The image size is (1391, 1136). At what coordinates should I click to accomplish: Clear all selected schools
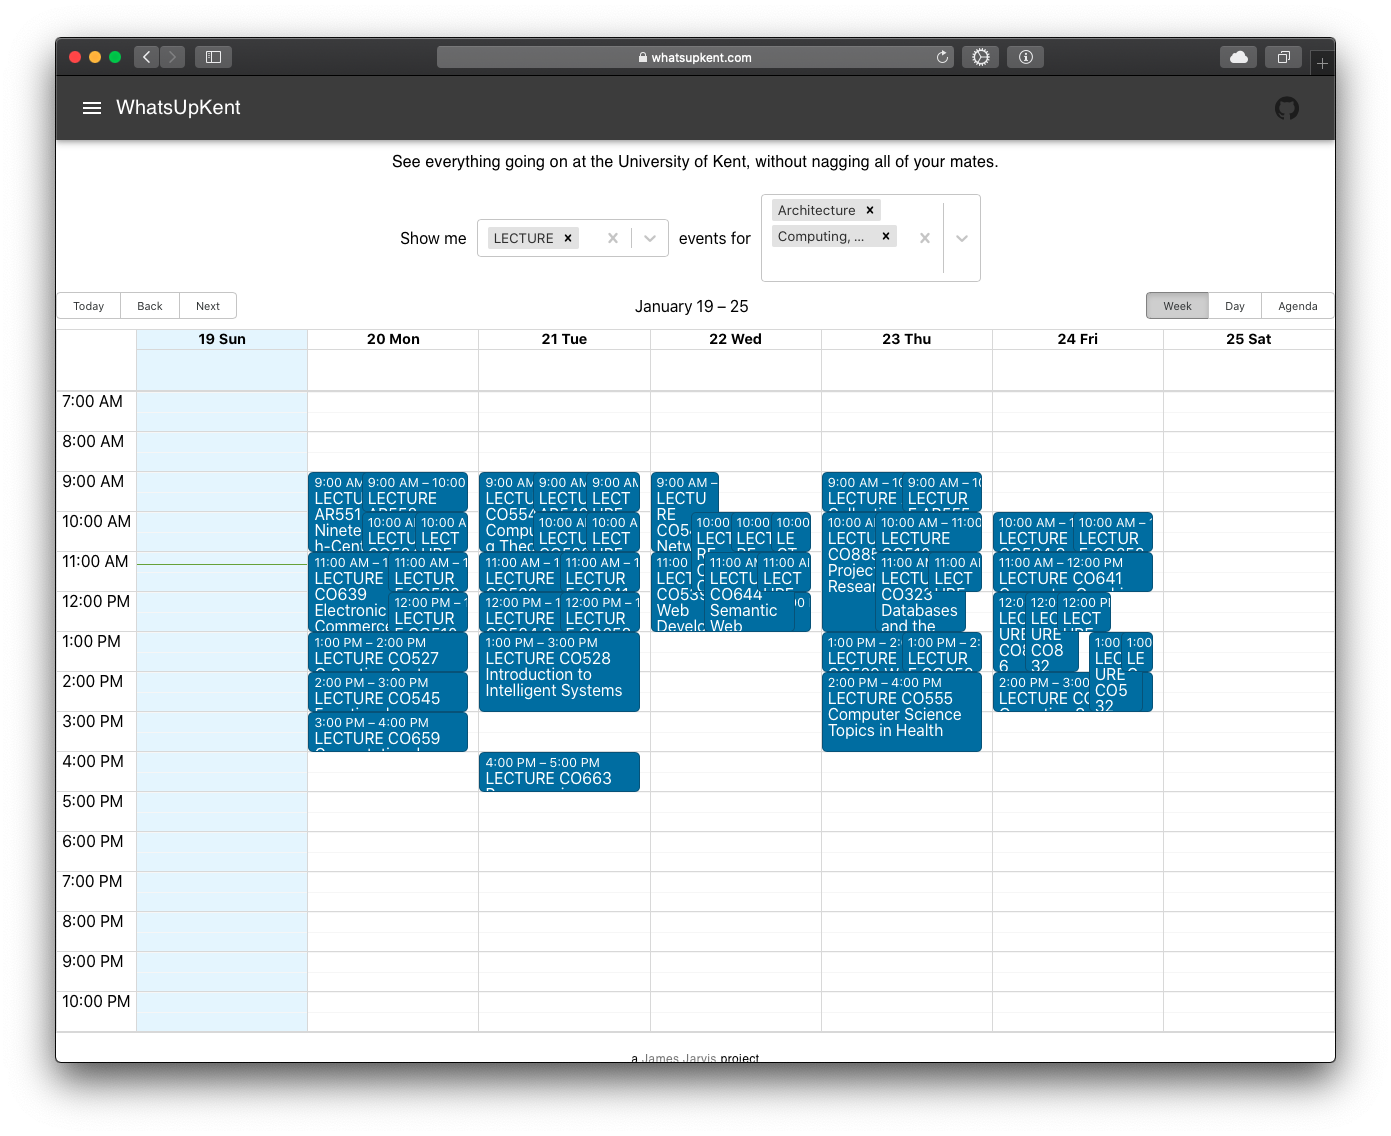coord(925,238)
